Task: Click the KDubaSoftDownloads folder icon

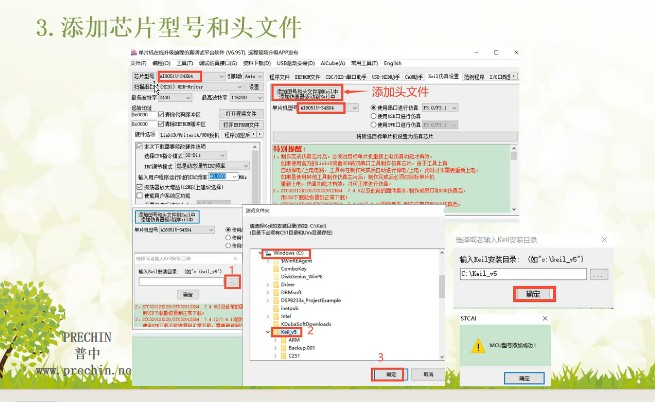Action: 276,324
